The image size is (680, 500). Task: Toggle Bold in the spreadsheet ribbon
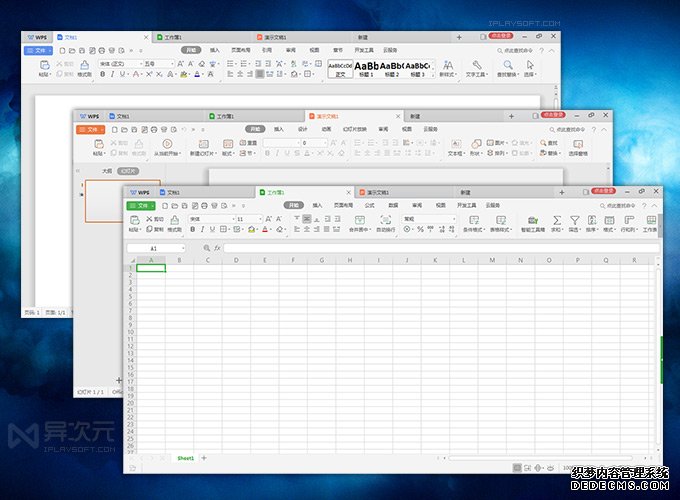point(192,229)
